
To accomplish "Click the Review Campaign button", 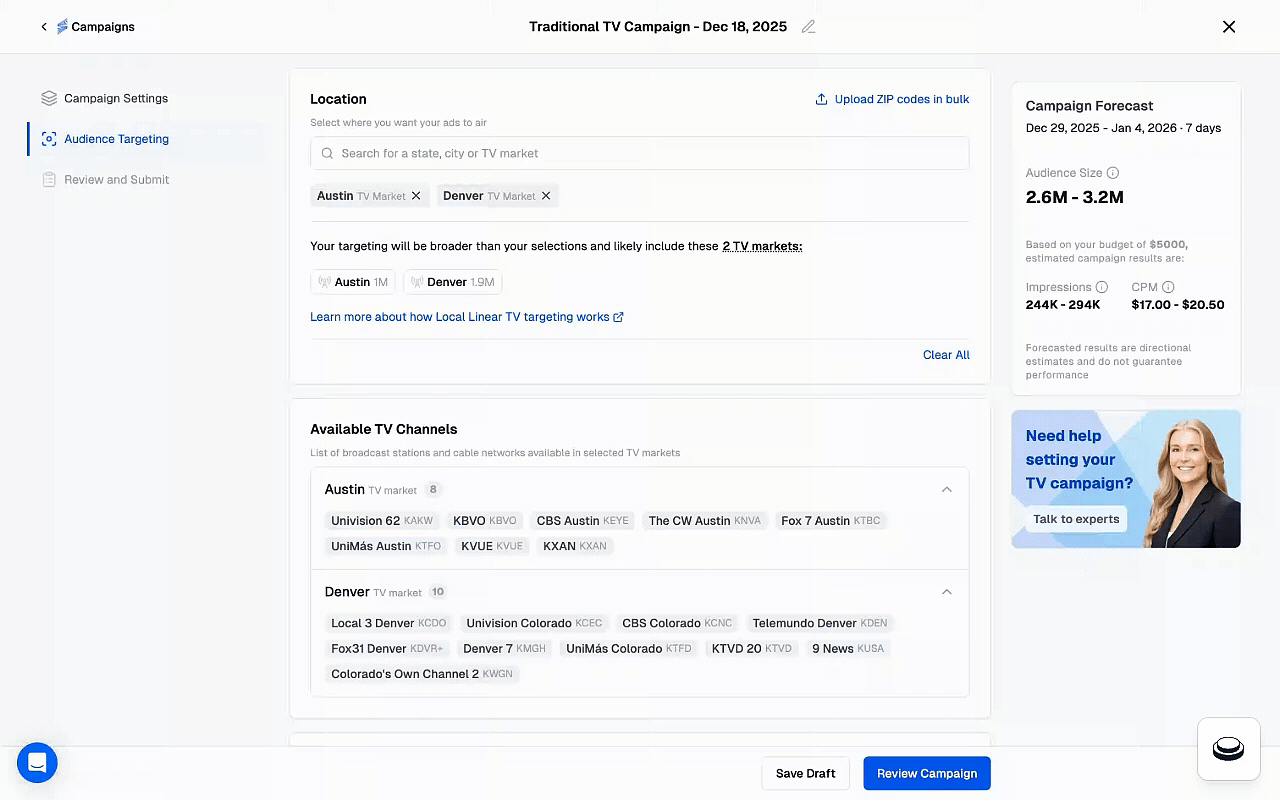I will pyautogui.click(x=927, y=773).
